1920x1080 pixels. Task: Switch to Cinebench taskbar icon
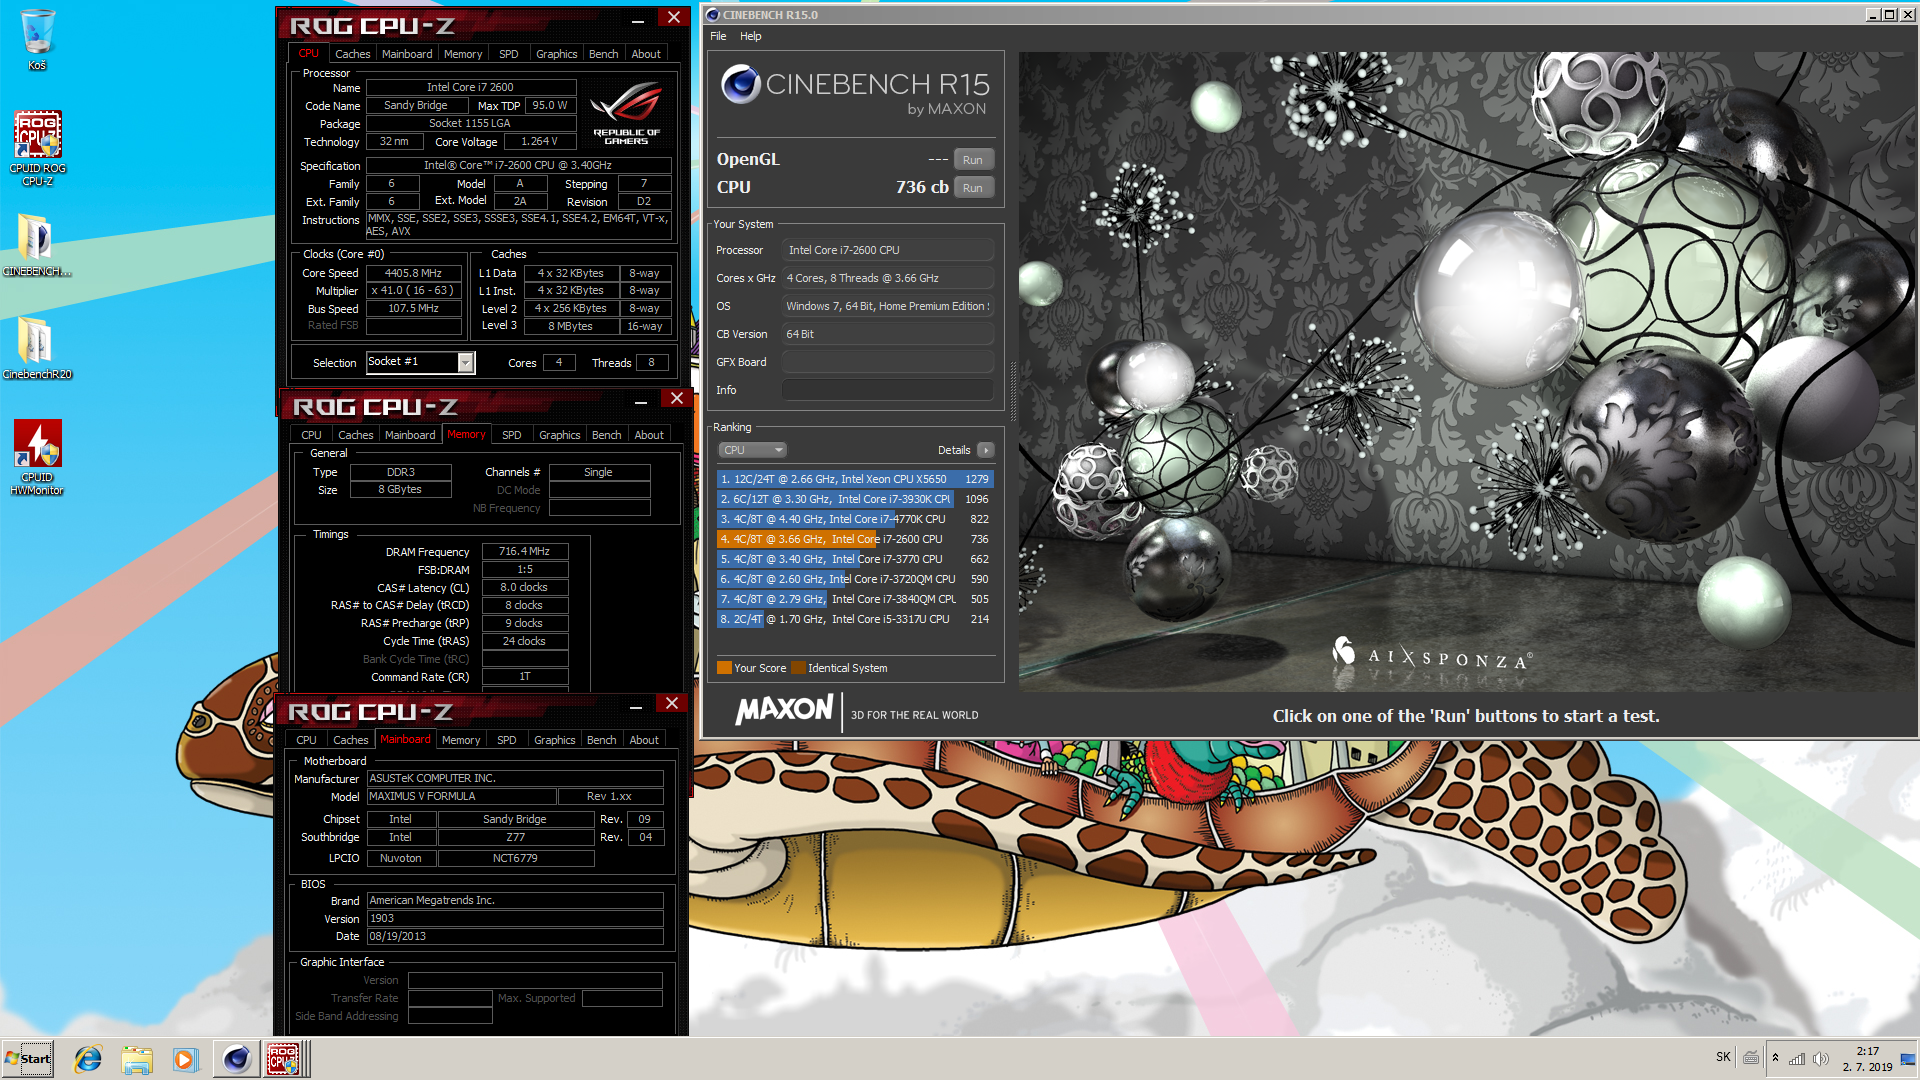tap(236, 1059)
